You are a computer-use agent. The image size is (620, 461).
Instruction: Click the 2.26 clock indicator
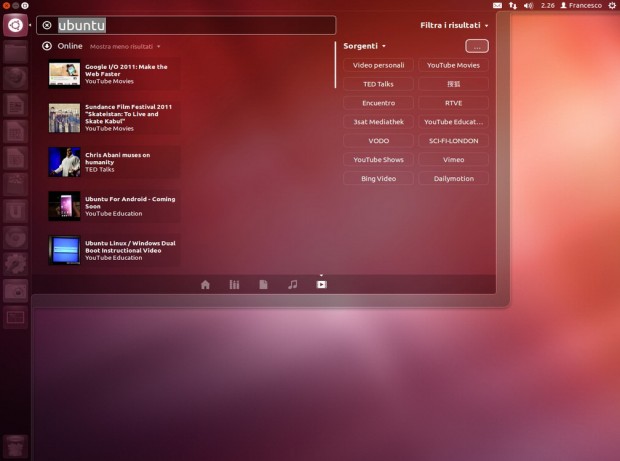(548, 6)
